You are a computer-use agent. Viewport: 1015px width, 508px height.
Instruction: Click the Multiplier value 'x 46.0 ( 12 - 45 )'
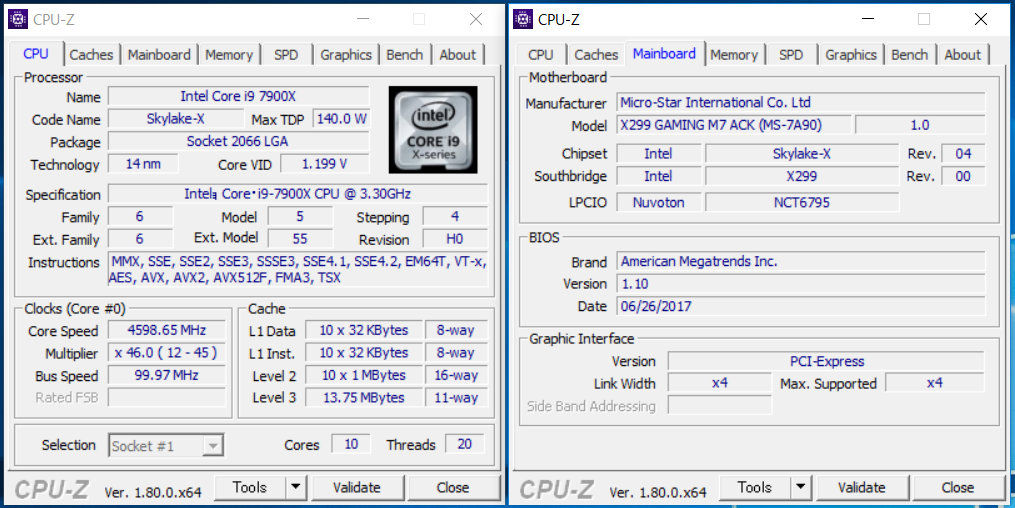(x=166, y=353)
